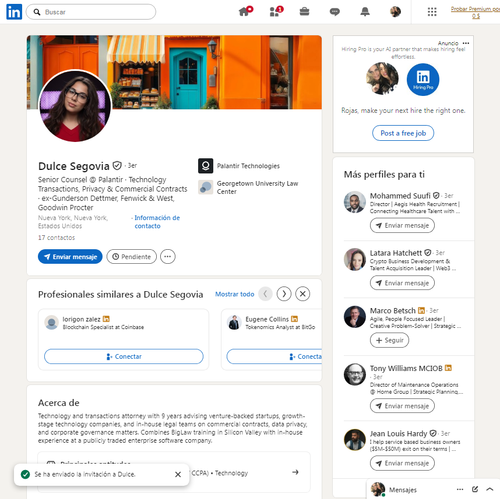Open Palantir Technologies company link
Screen dimensions: 500x499
pyautogui.click(x=248, y=166)
